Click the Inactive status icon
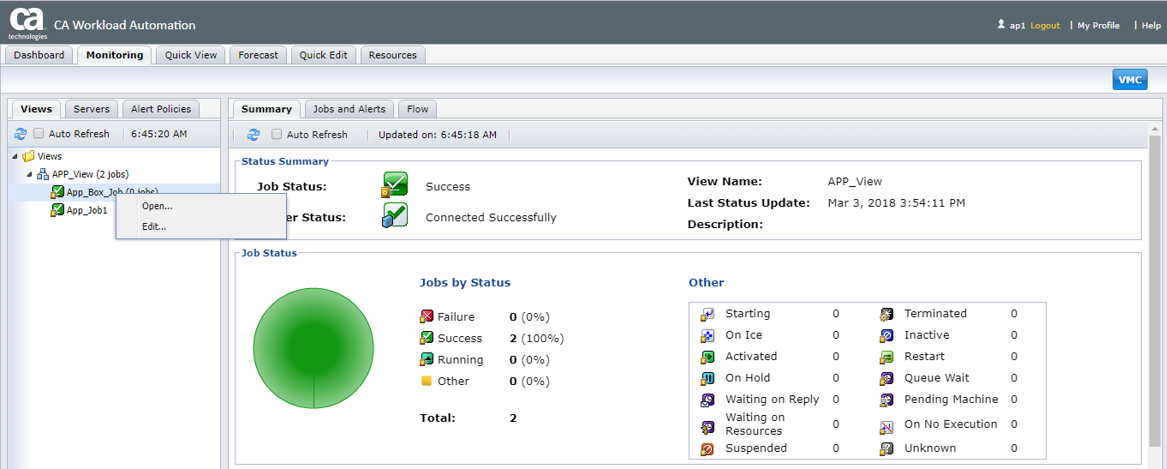Viewport: 1167px width, 469px height. pyautogui.click(x=886, y=336)
